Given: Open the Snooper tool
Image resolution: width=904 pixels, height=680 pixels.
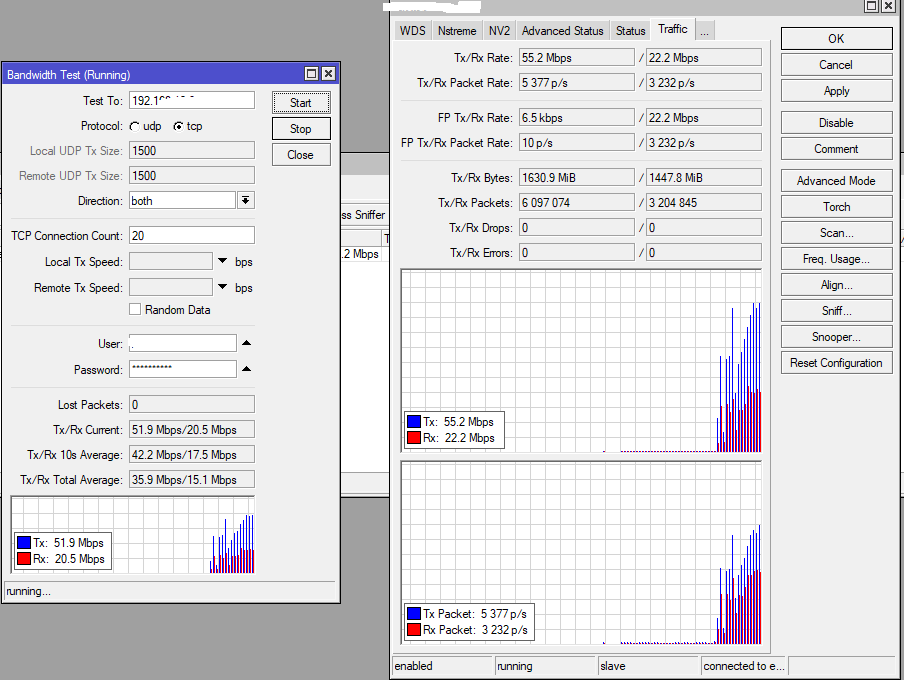Looking at the screenshot, I should pyautogui.click(x=836, y=337).
